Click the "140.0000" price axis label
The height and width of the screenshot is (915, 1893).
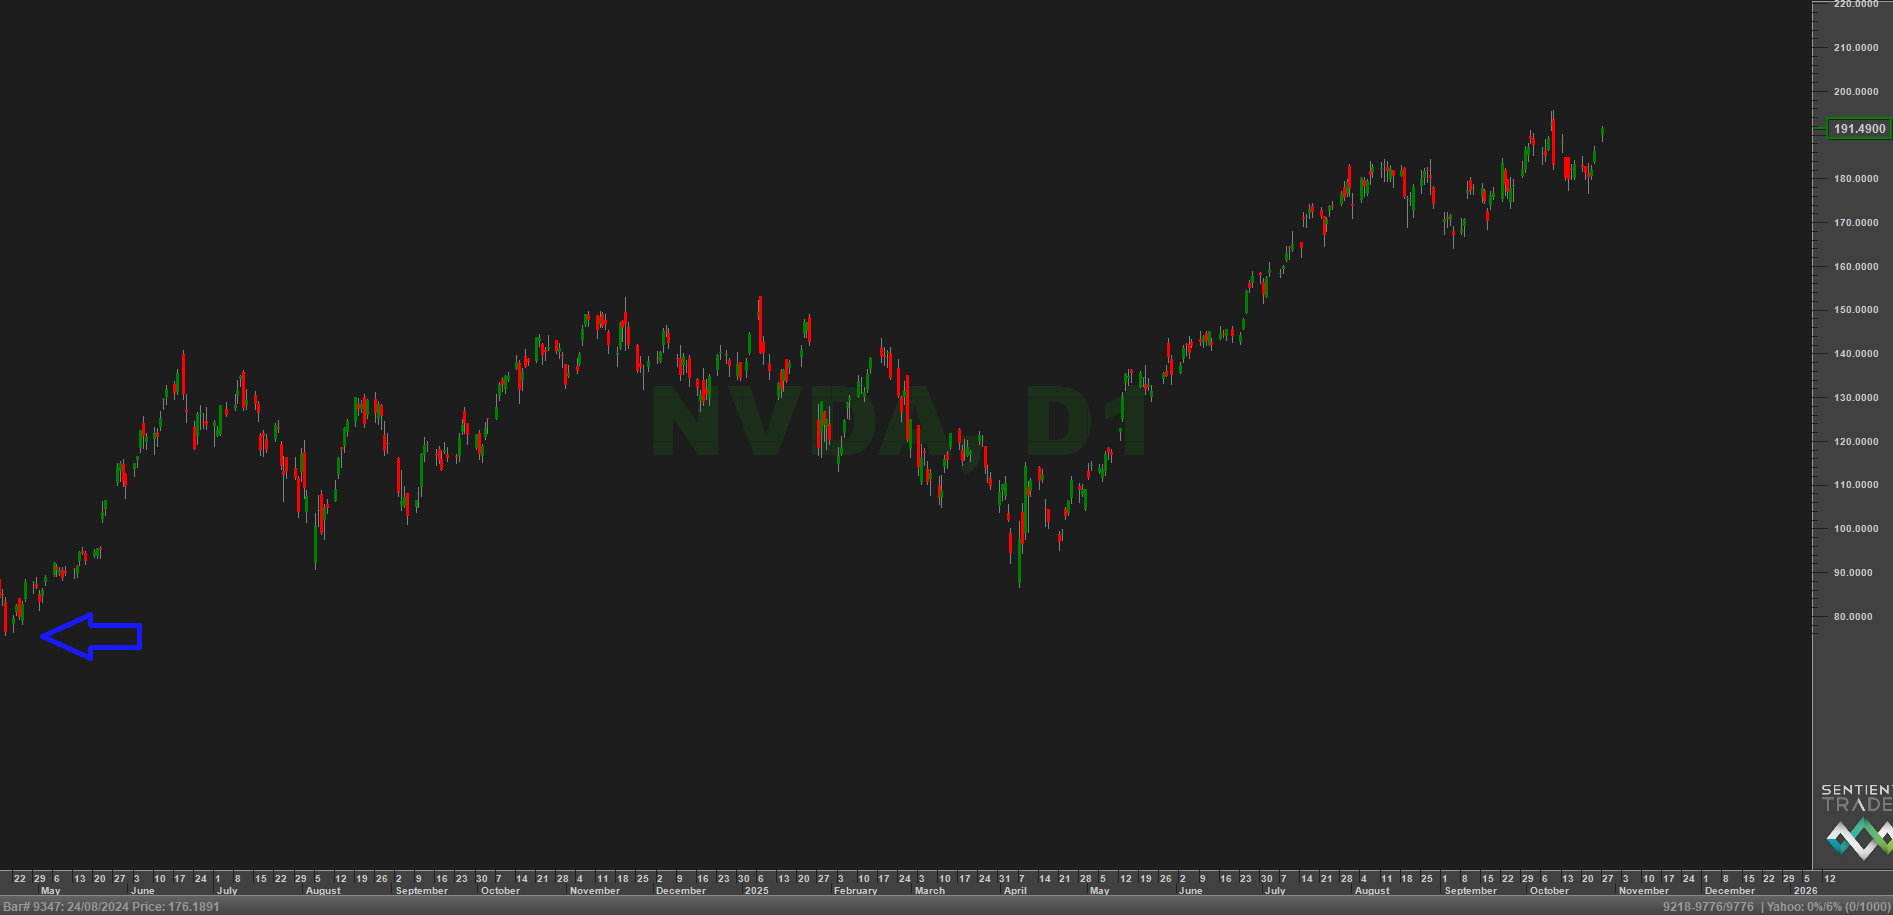1855,354
